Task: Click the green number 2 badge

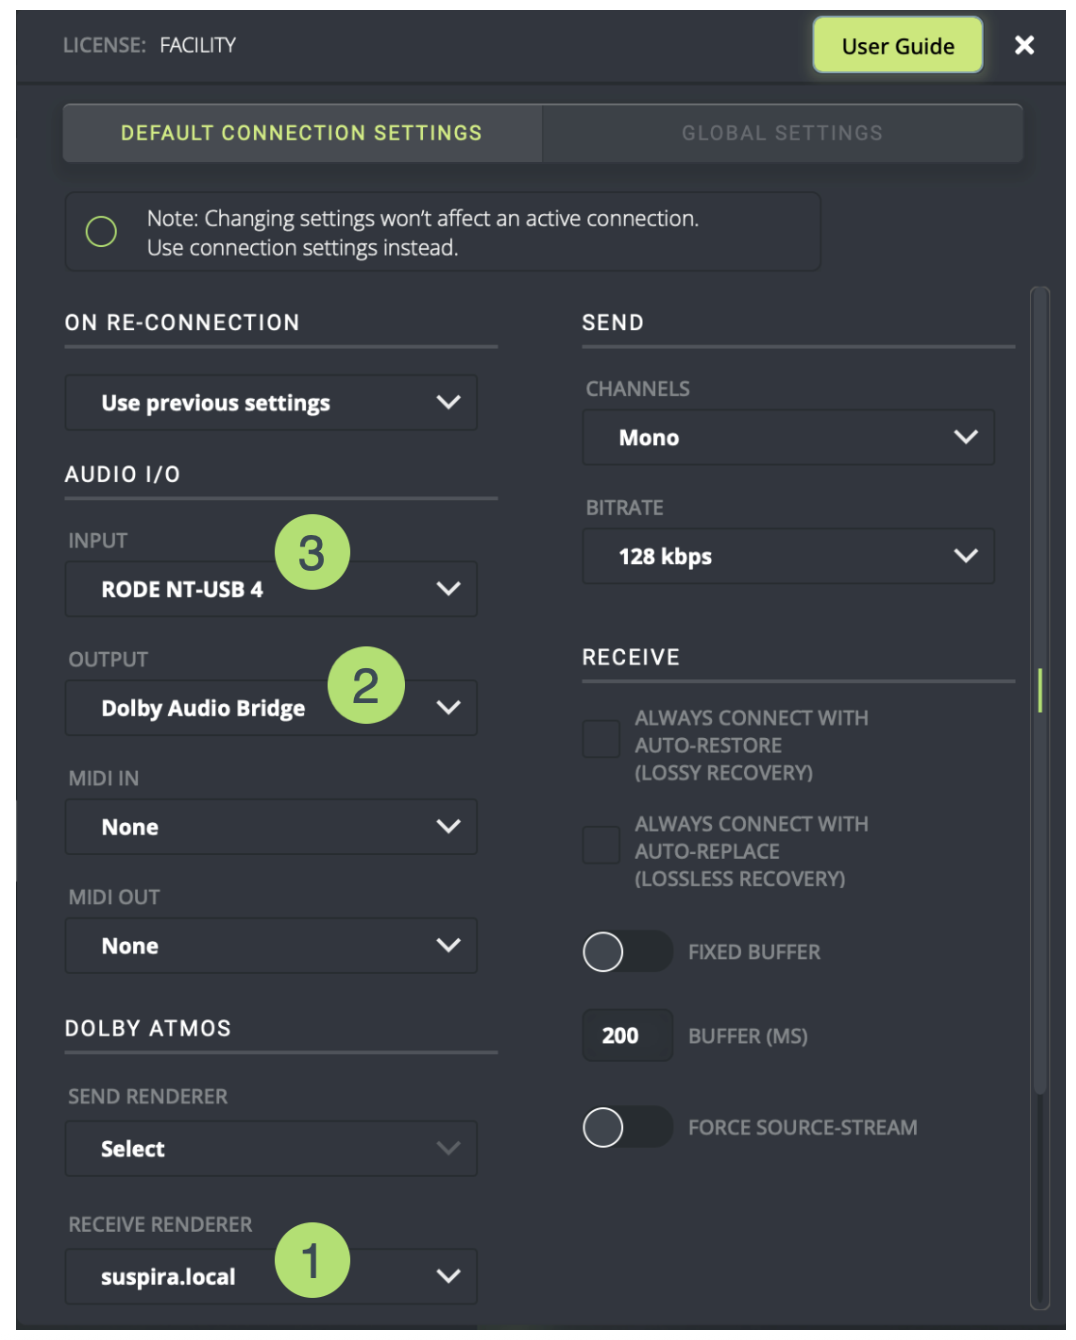Action: (366, 685)
